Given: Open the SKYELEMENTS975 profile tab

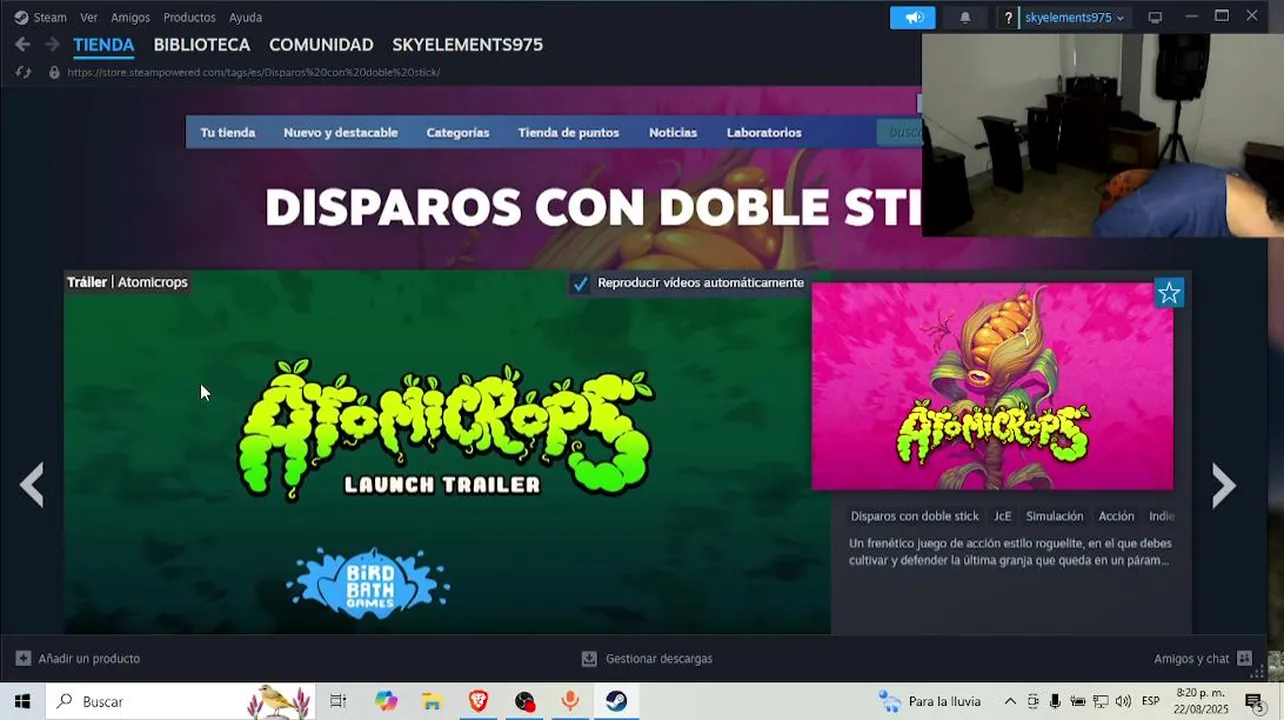Looking at the screenshot, I should [467, 45].
